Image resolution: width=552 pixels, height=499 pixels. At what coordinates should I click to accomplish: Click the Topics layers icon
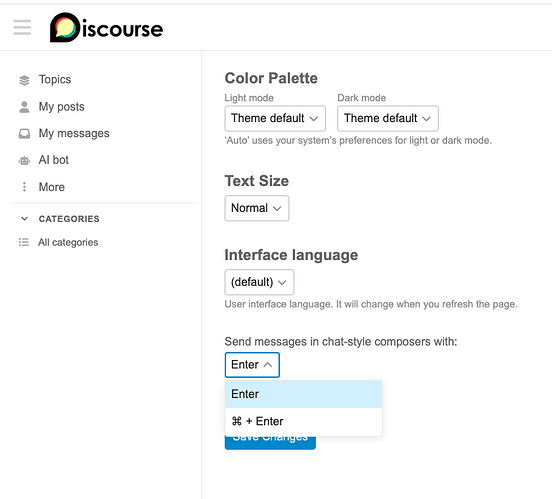click(x=24, y=80)
